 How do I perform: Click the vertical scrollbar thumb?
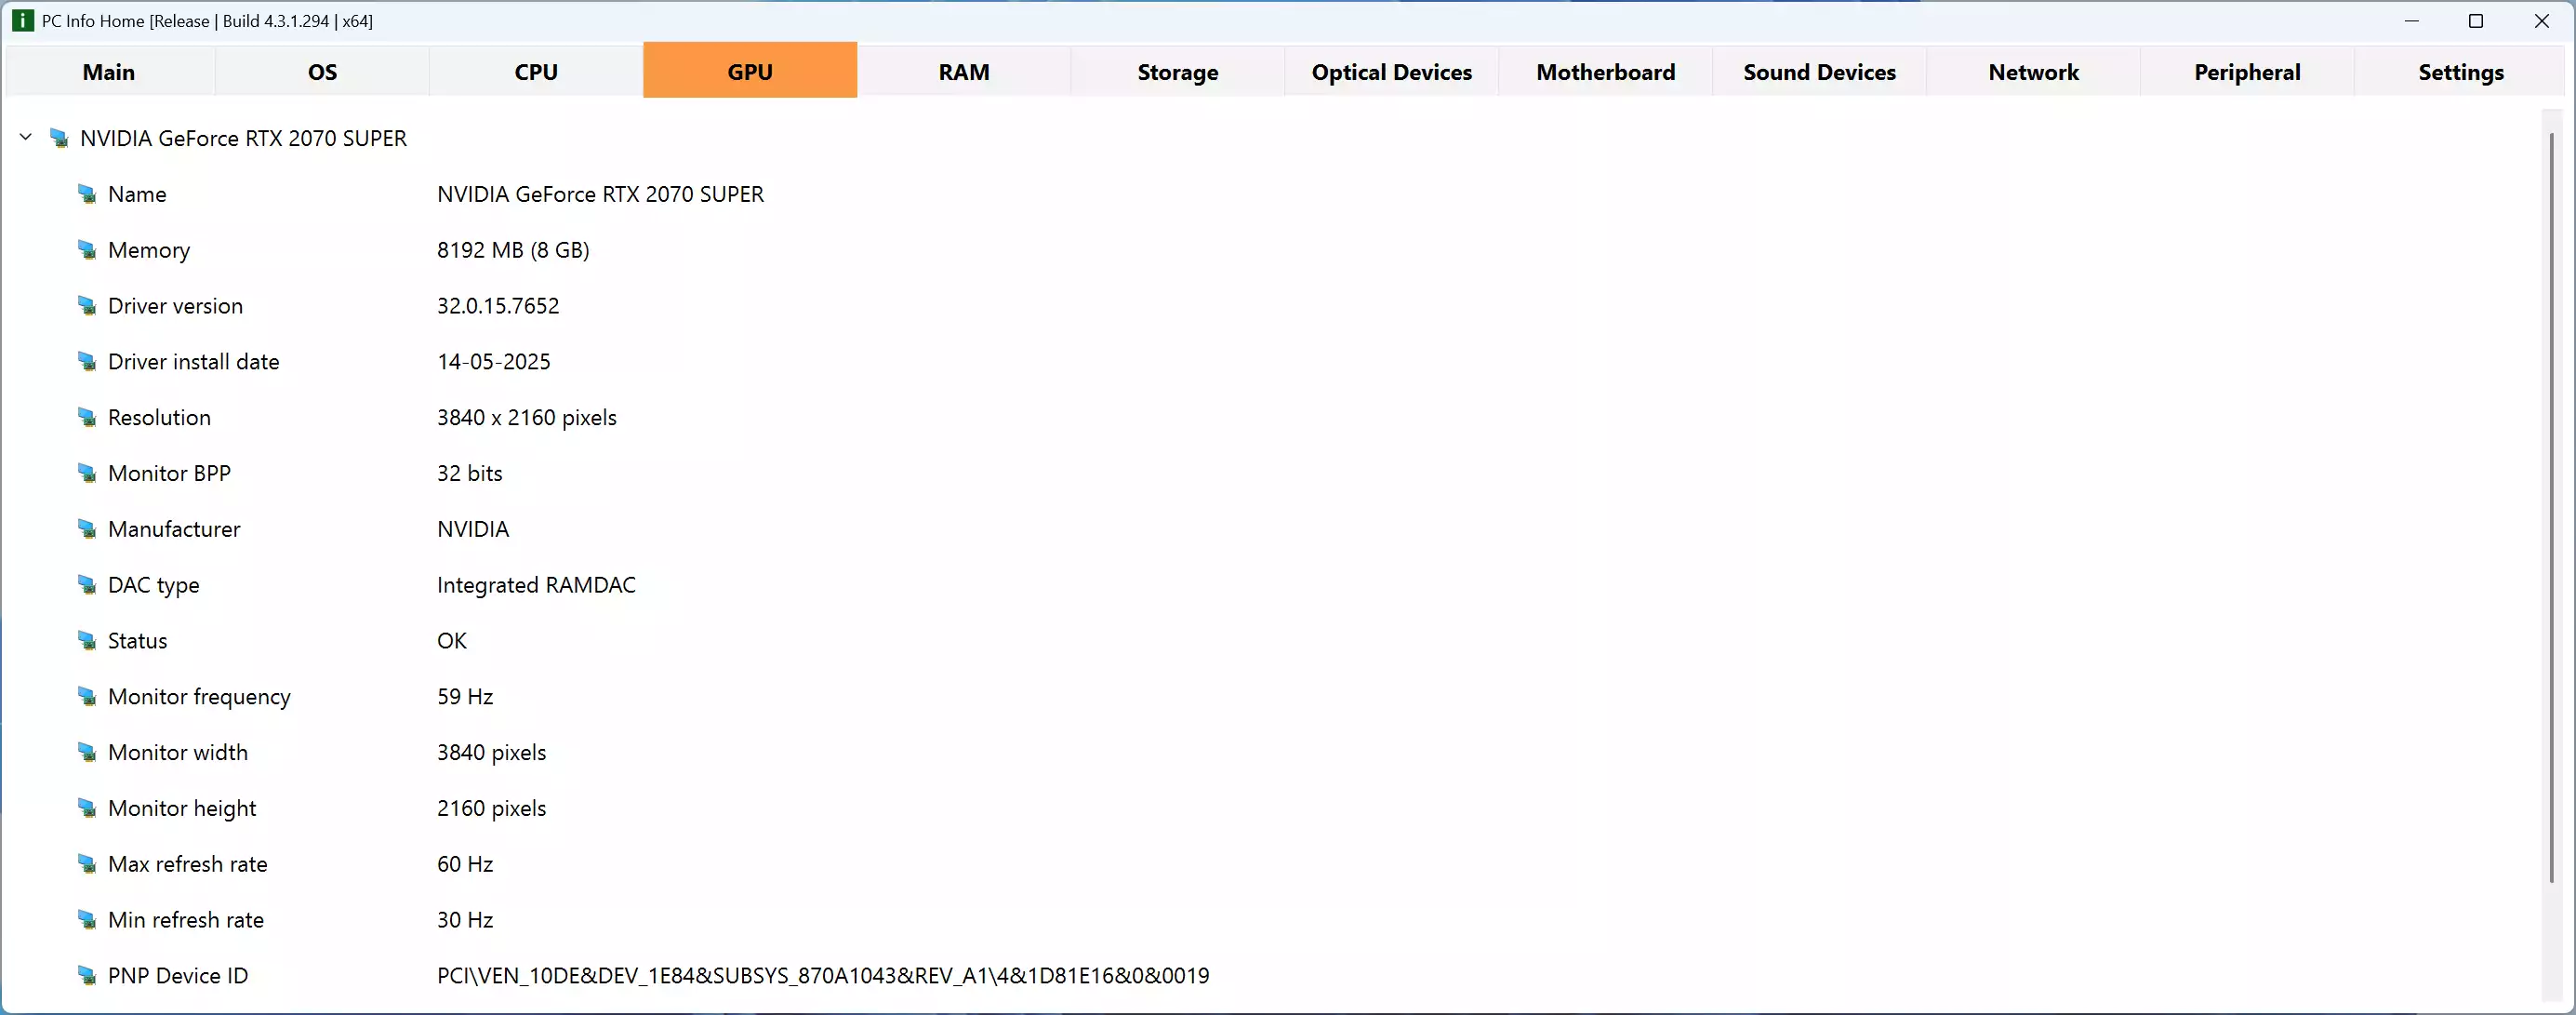pos(2552,507)
